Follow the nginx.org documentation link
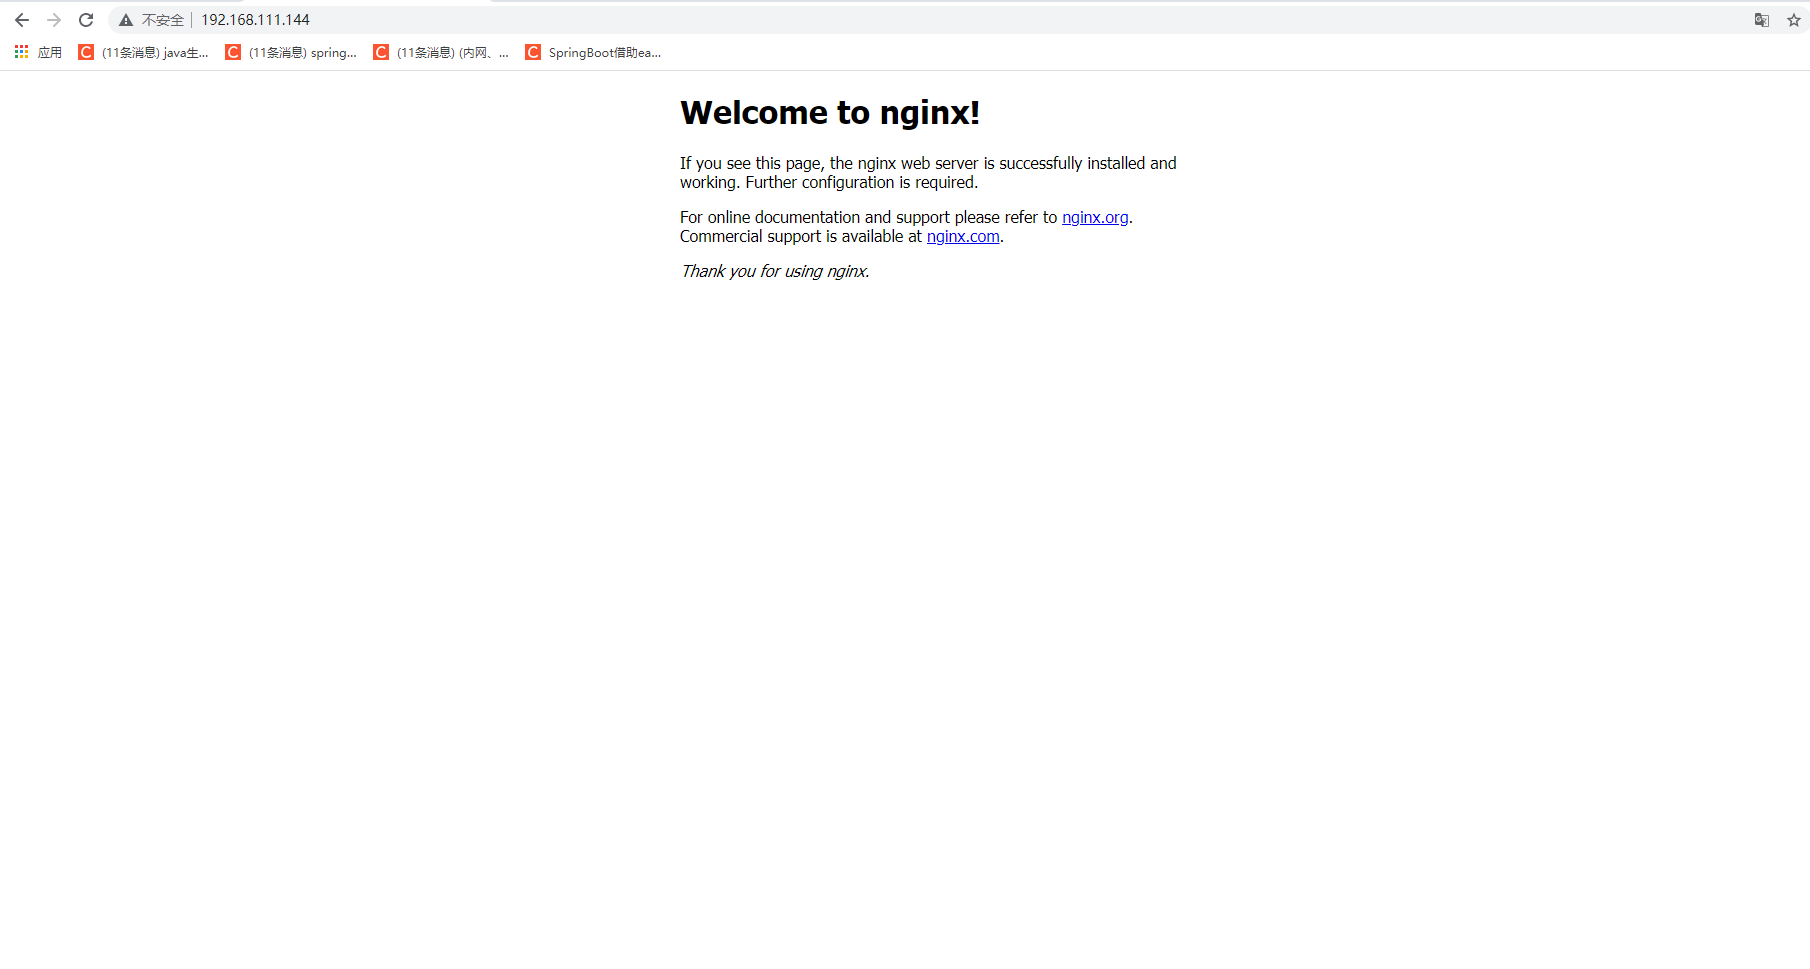The height and width of the screenshot is (969, 1810). pos(1095,218)
